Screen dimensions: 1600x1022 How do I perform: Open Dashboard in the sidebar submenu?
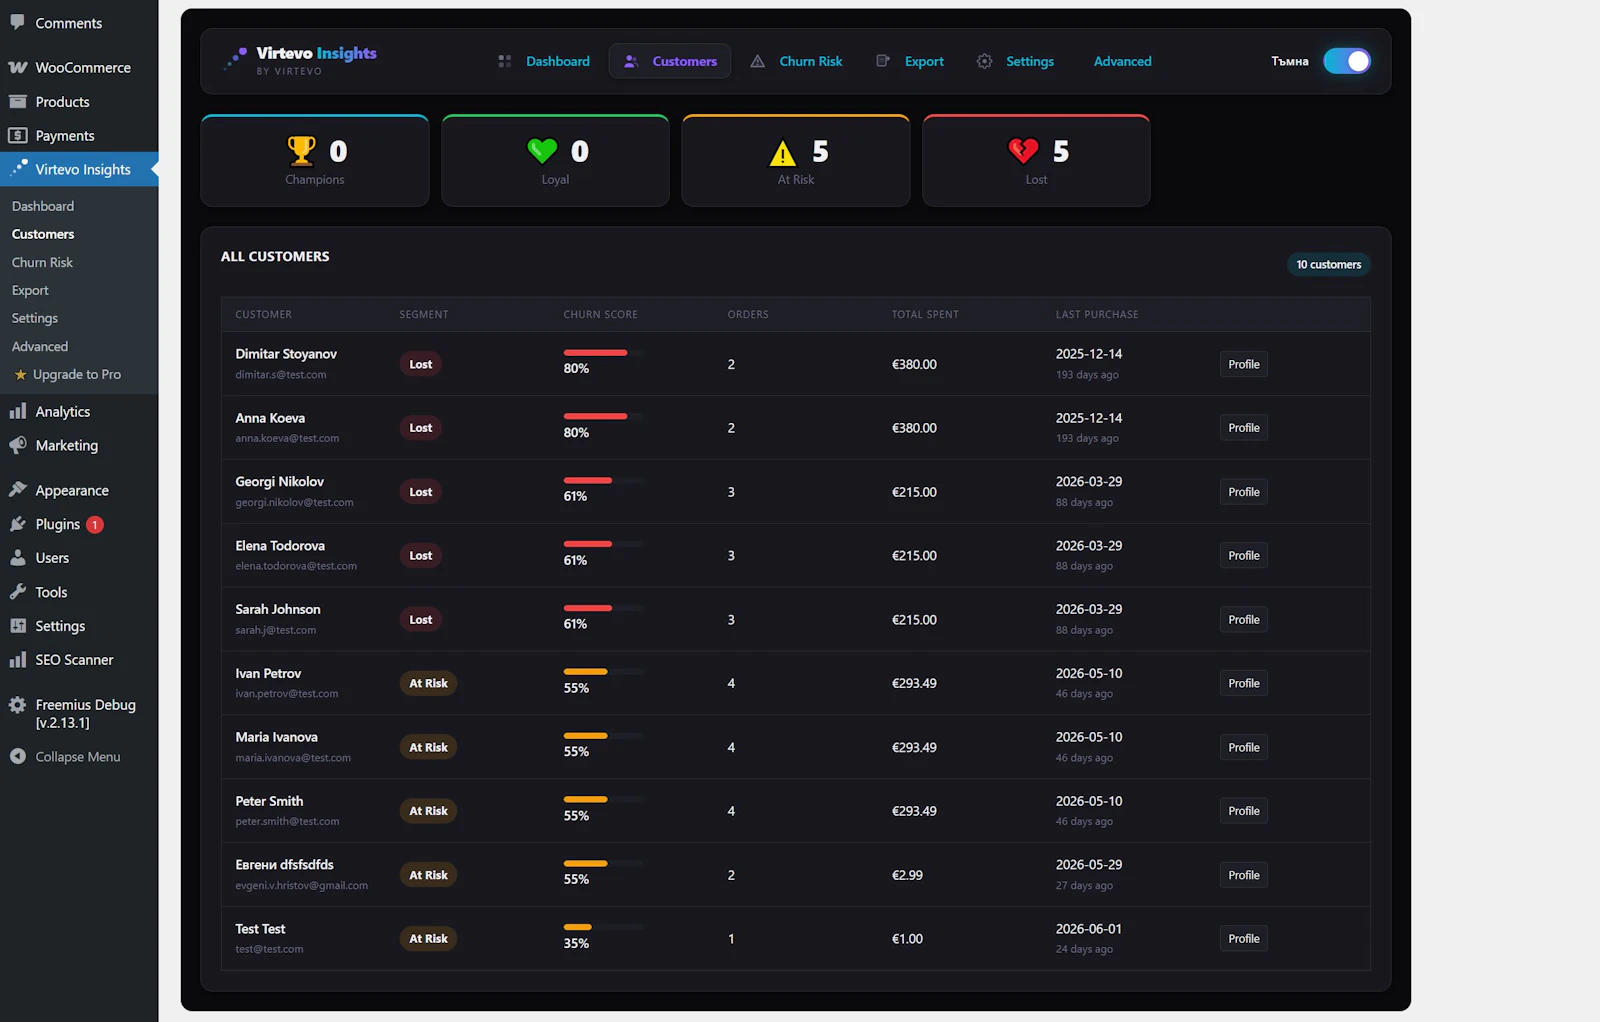[43, 206]
